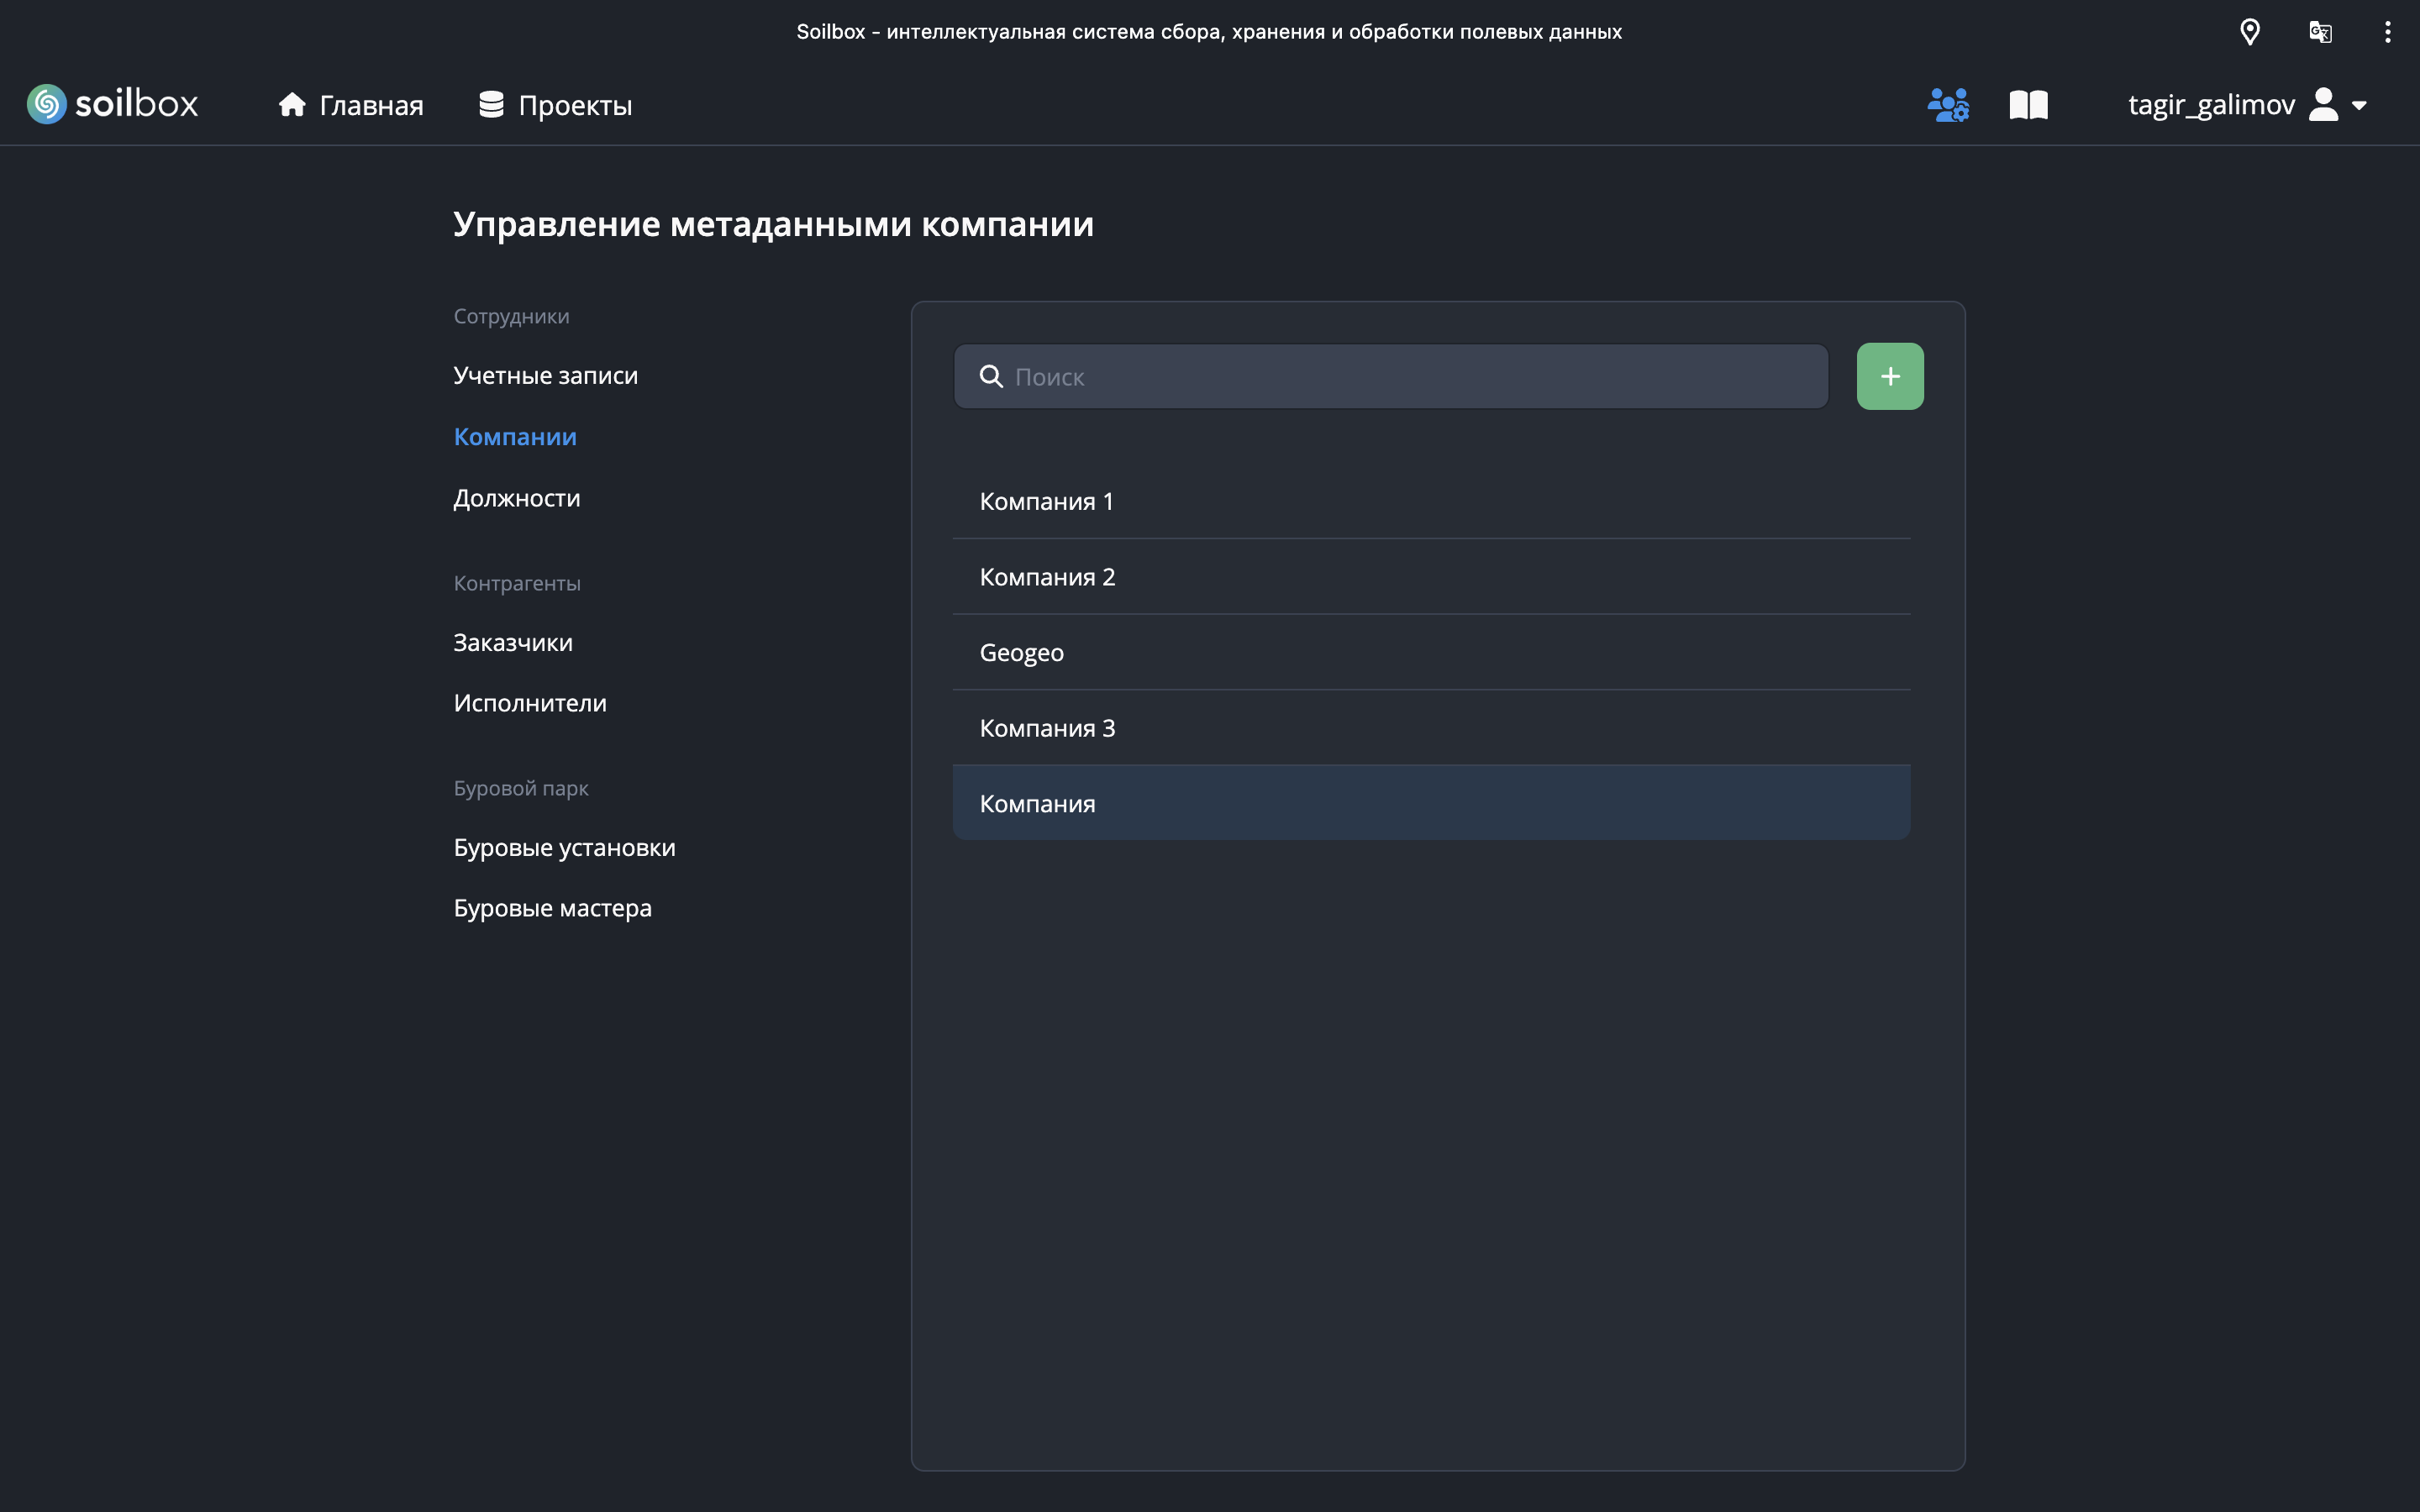Viewport: 2420px width, 1512px height.
Task: Navigate to Буровые установки
Action: click(x=564, y=847)
